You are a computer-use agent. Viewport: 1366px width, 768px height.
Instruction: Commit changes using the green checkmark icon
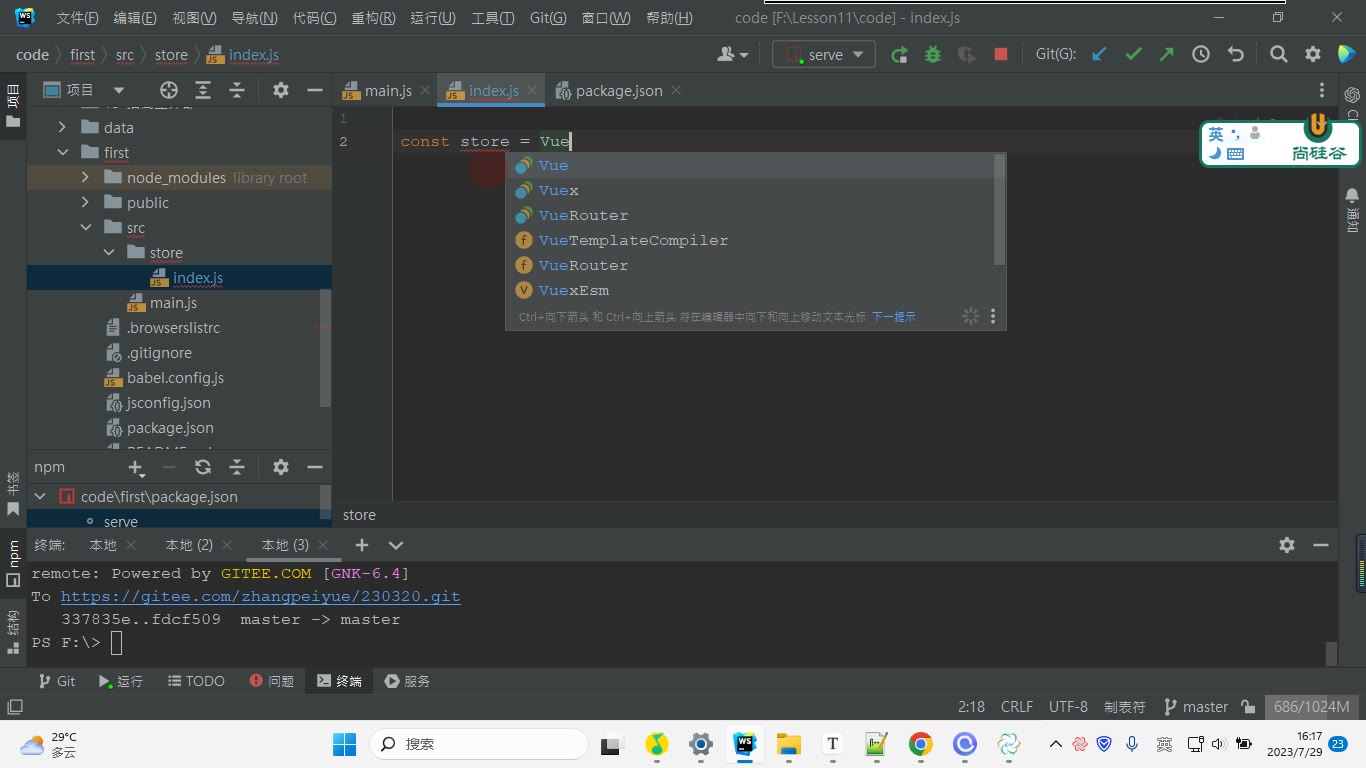pos(1133,55)
